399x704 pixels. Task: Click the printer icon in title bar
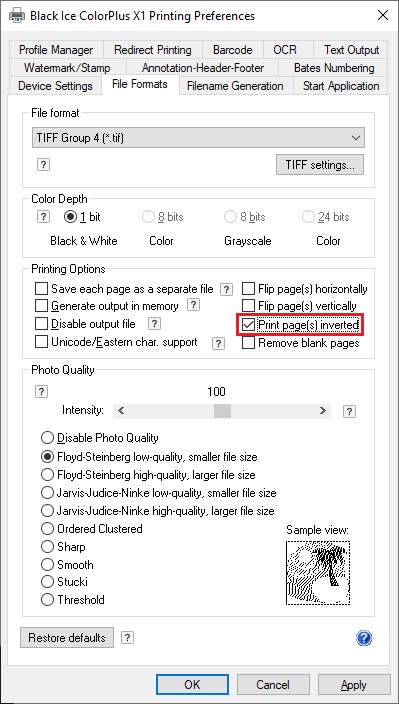[16, 16]
